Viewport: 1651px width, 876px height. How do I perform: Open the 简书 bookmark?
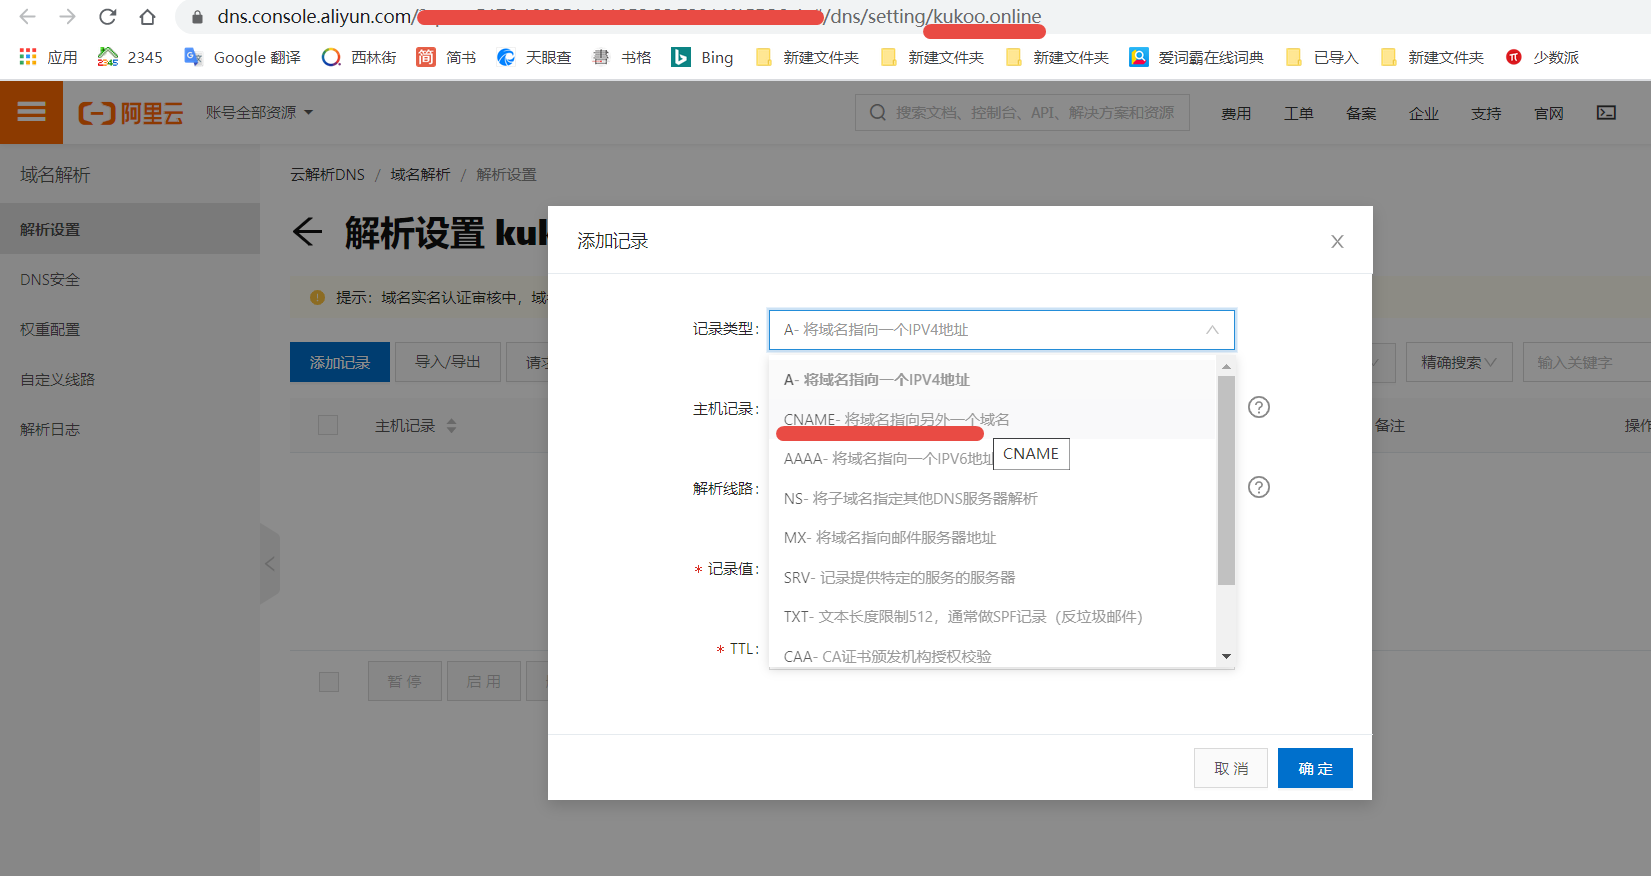pyautogui.click(x=446, y=57)
